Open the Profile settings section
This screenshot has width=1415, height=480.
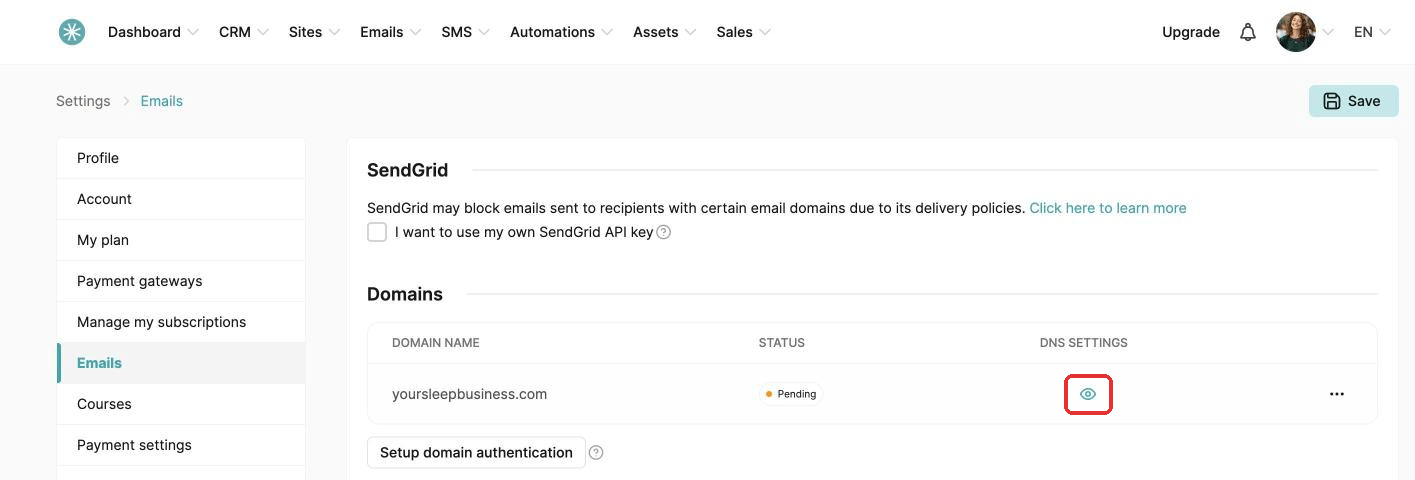pos(181,158)
